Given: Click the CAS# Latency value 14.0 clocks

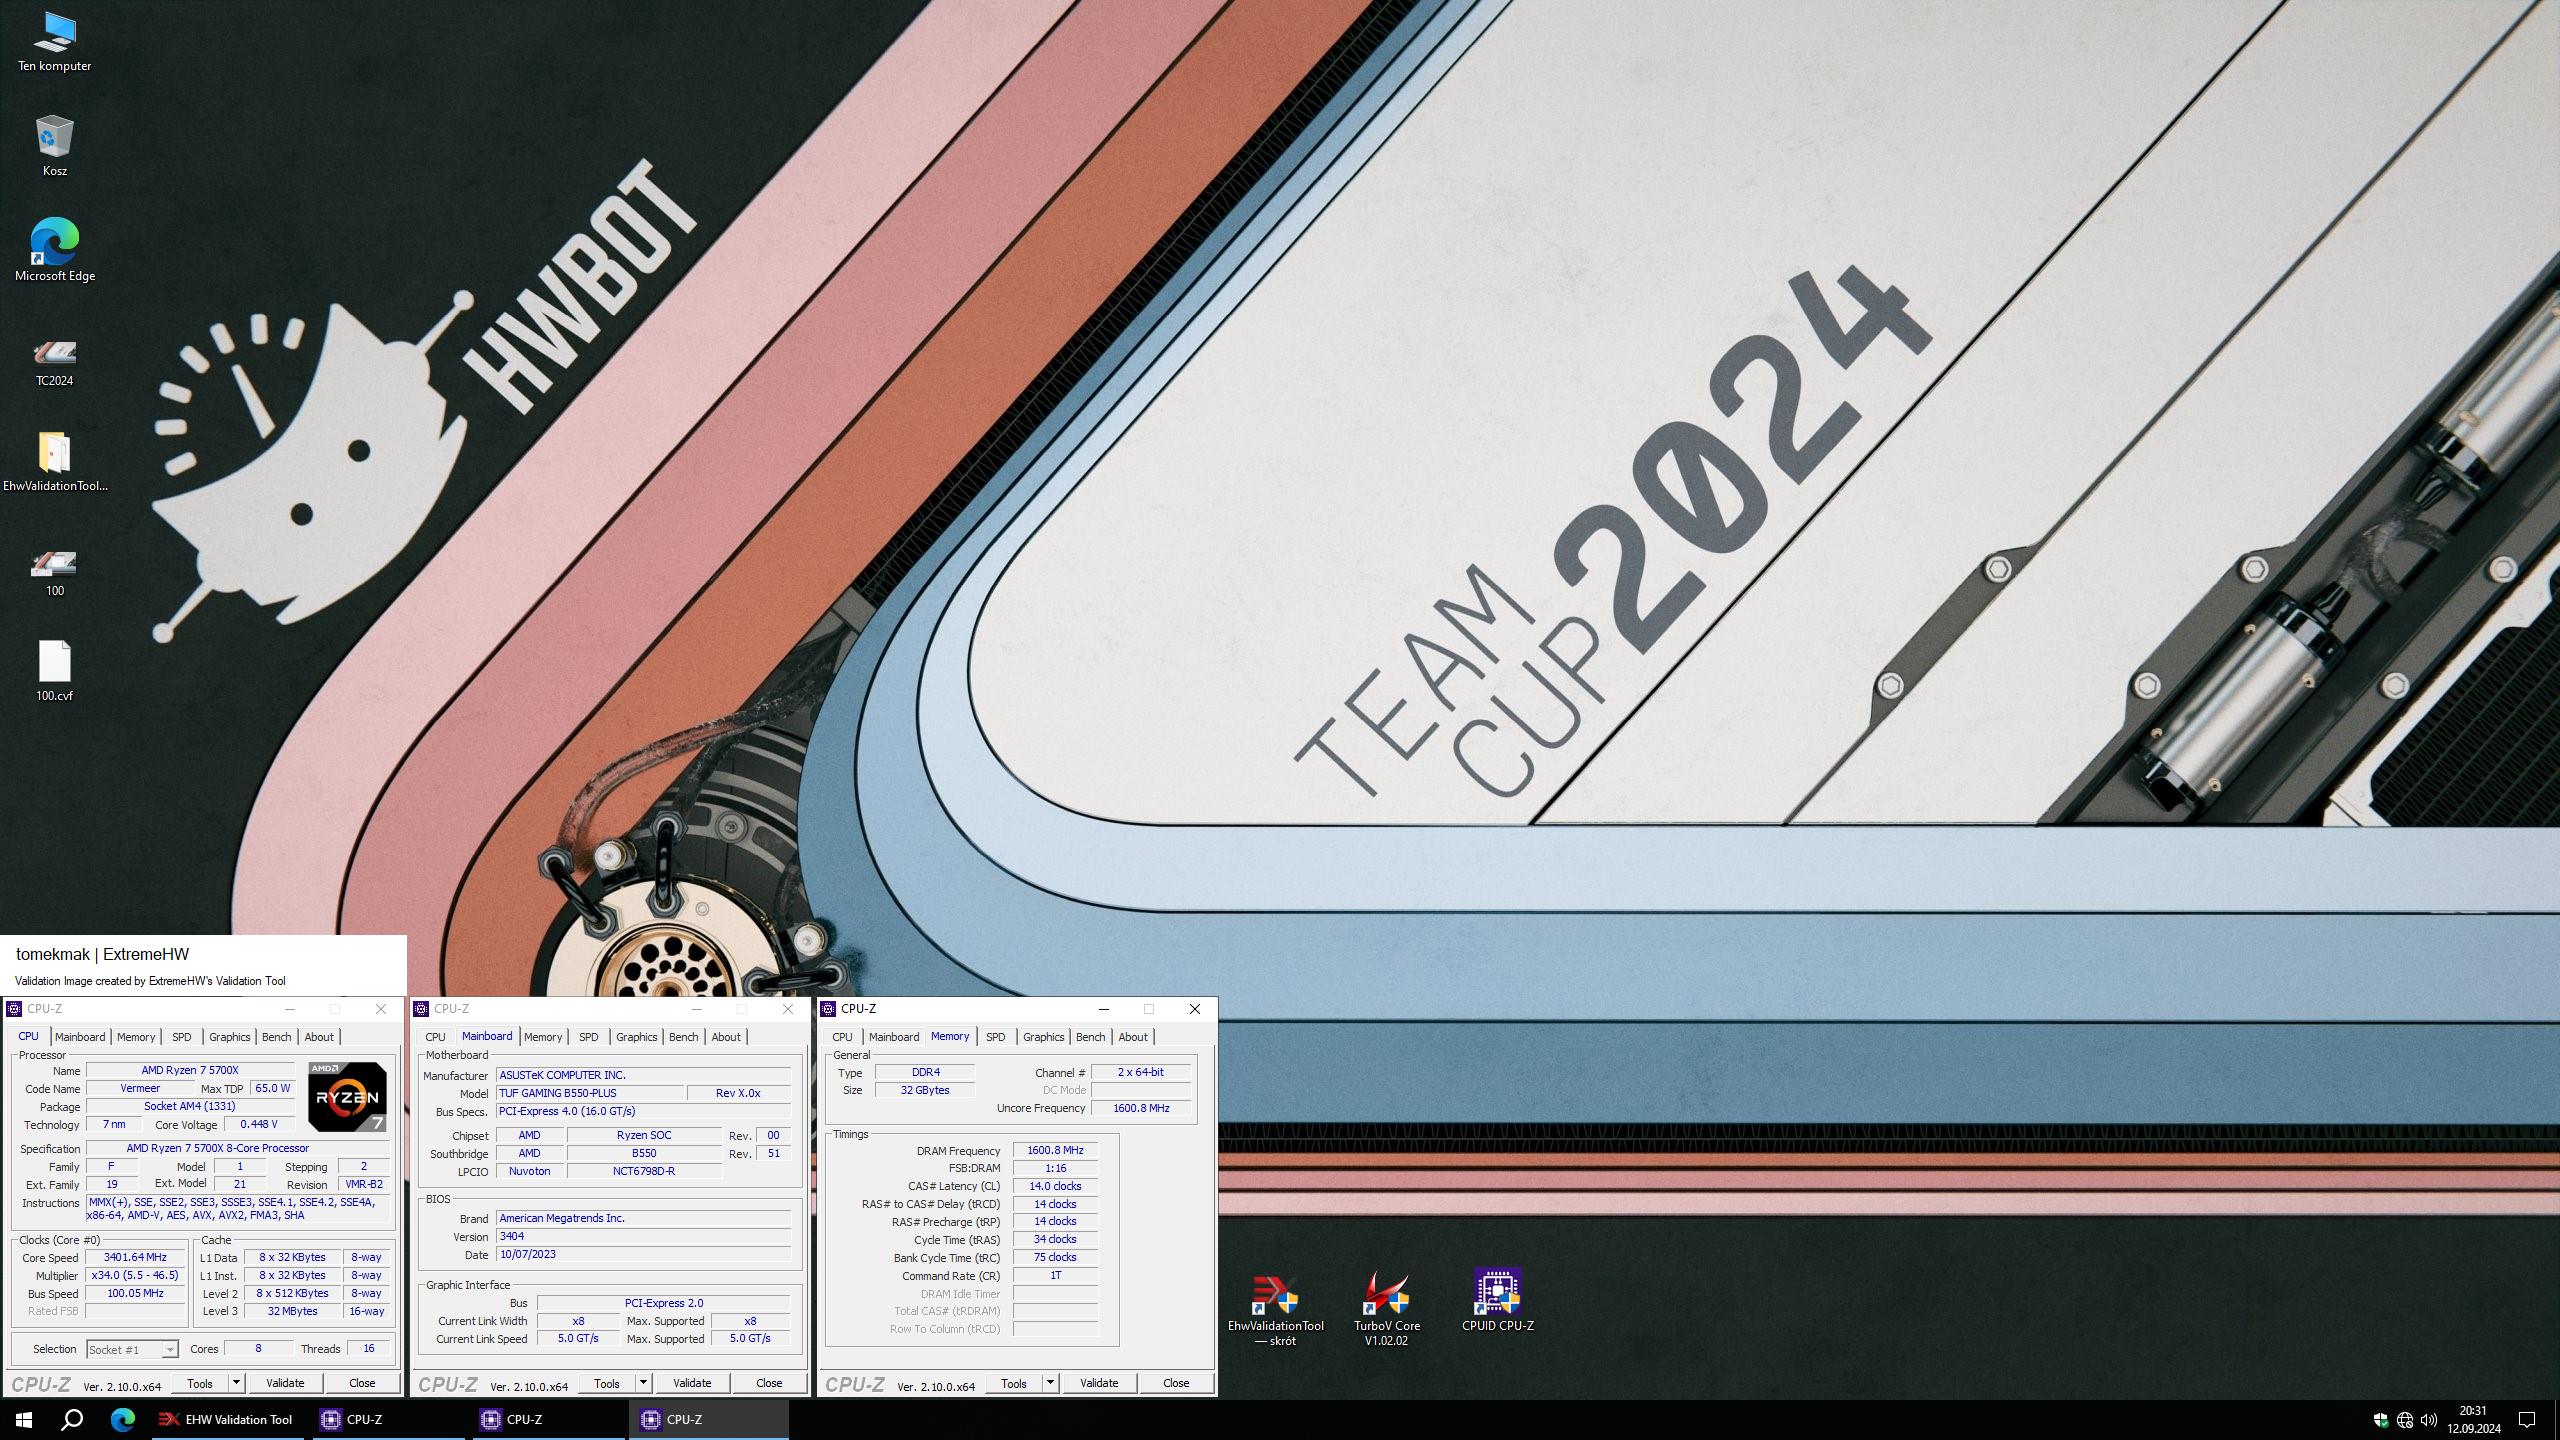Looking at the screenshot, I should [x=1055, y=1186].
